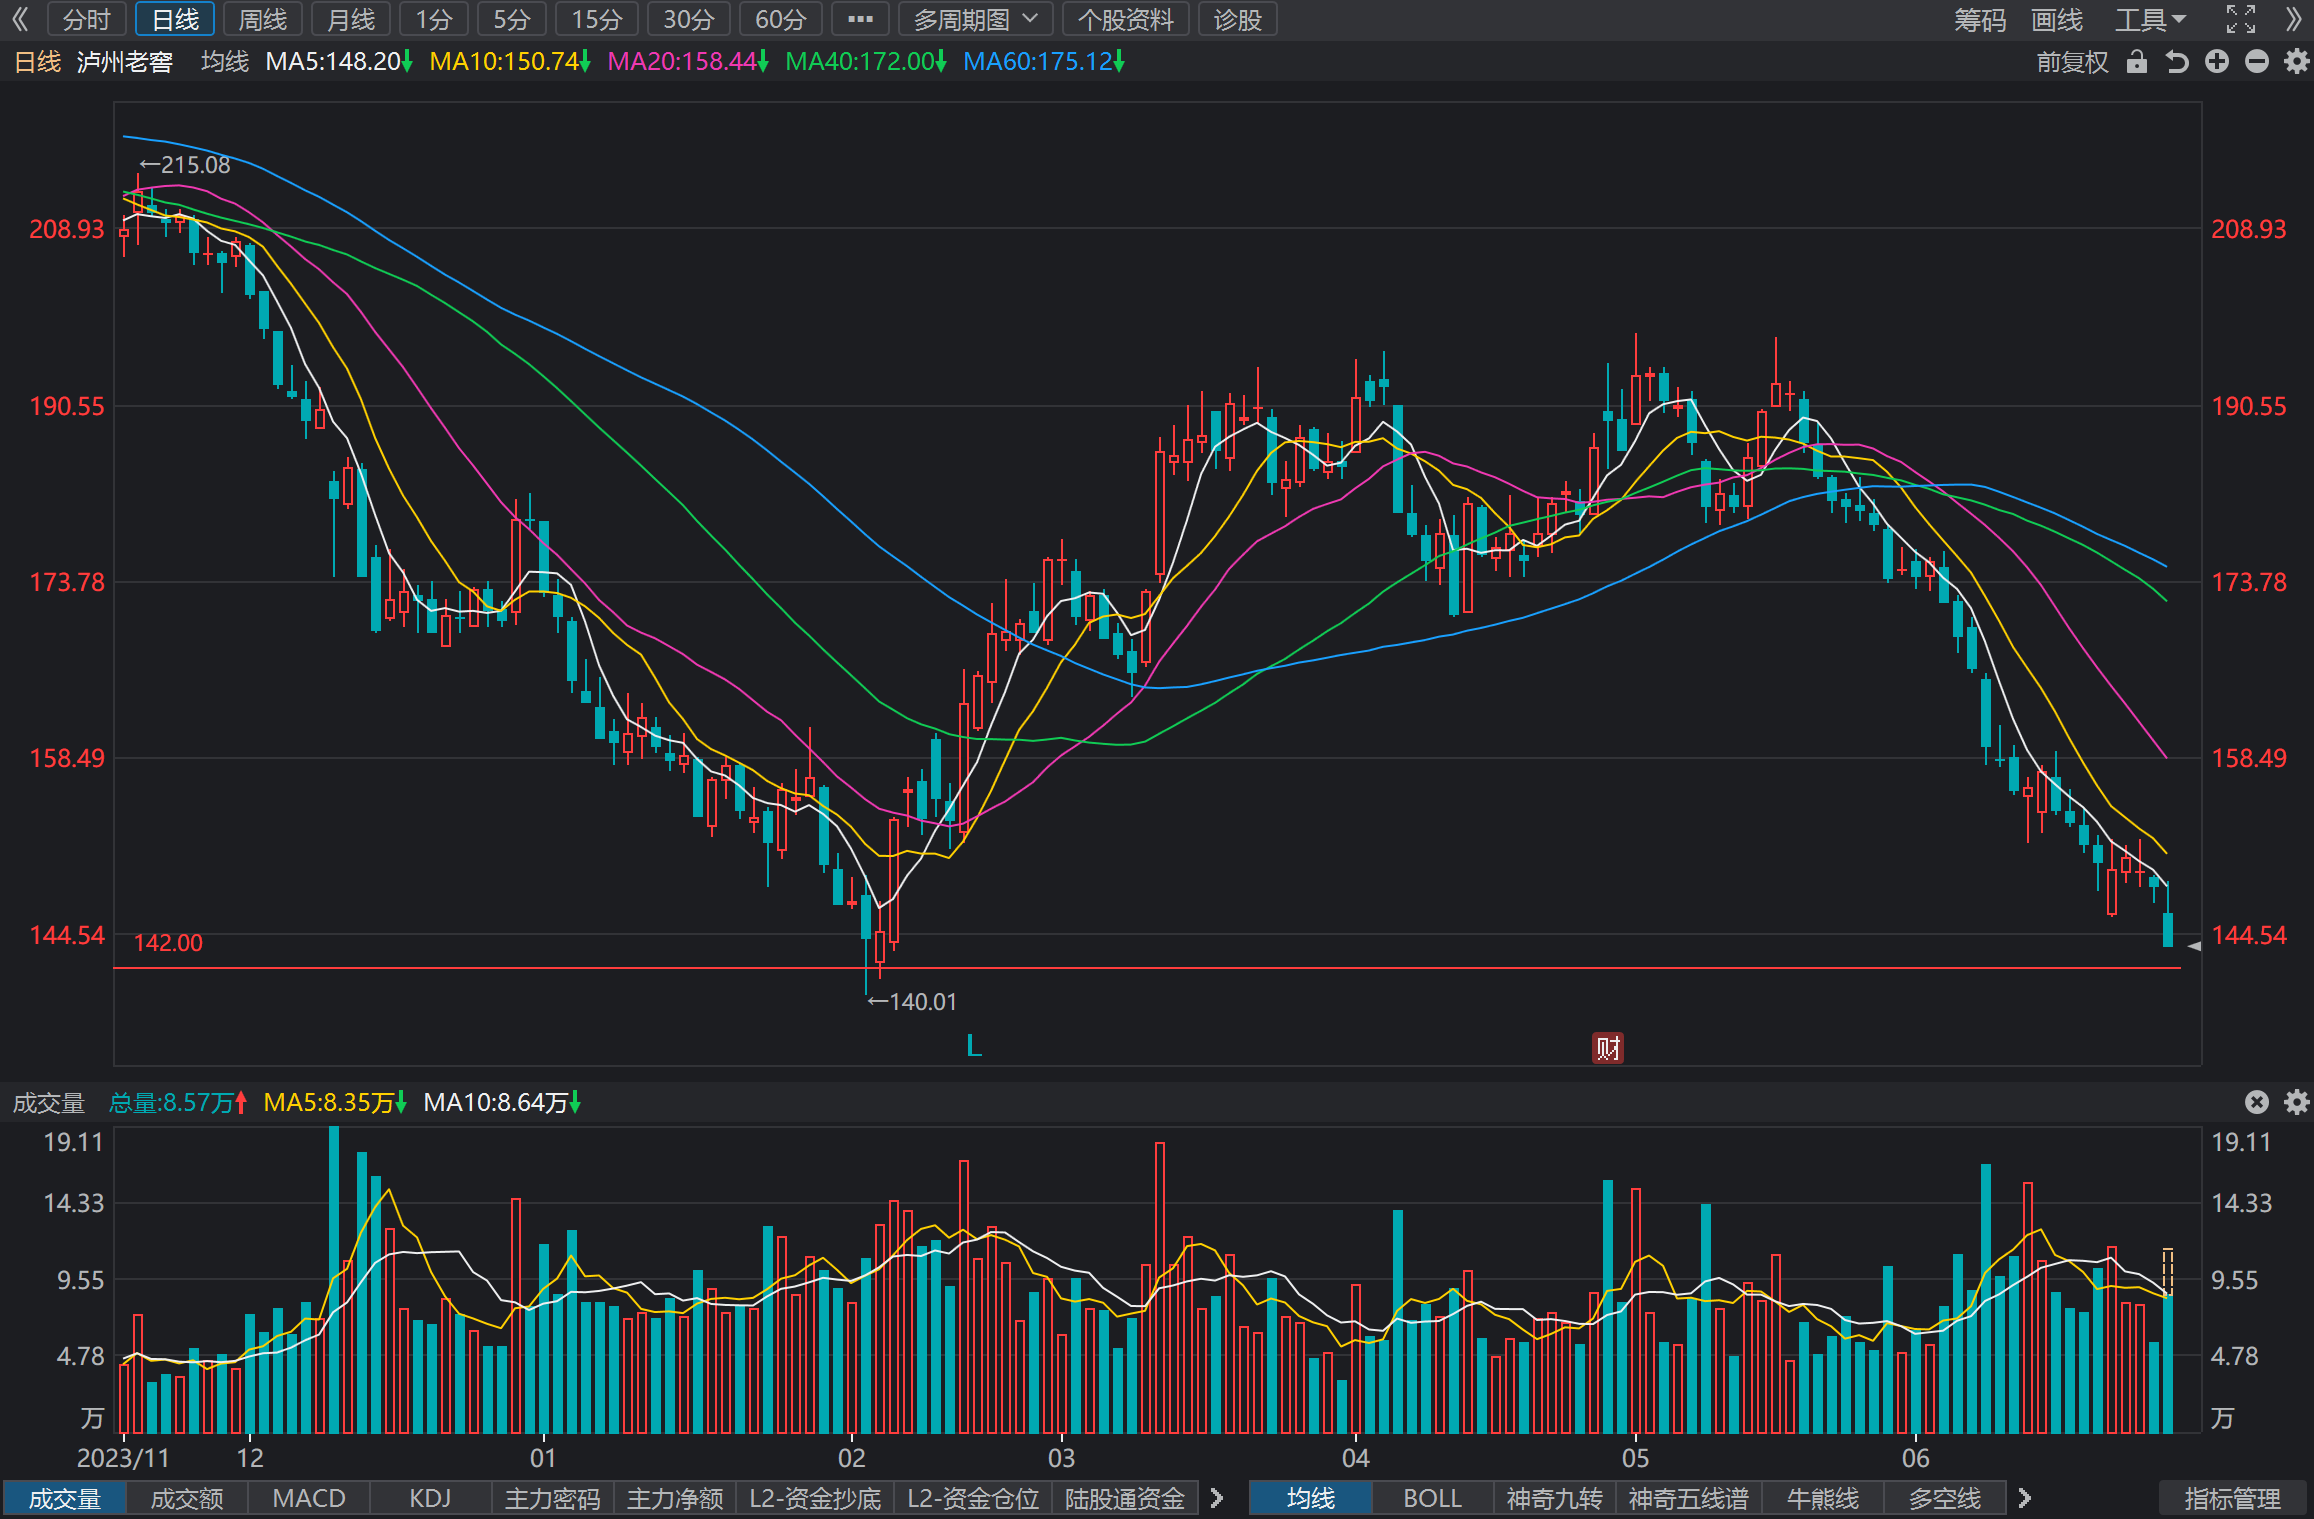Viewport: 2314px width, 1519px height.
Task: Click the MA40:172.00 indicator value
Action: [866, 62]
